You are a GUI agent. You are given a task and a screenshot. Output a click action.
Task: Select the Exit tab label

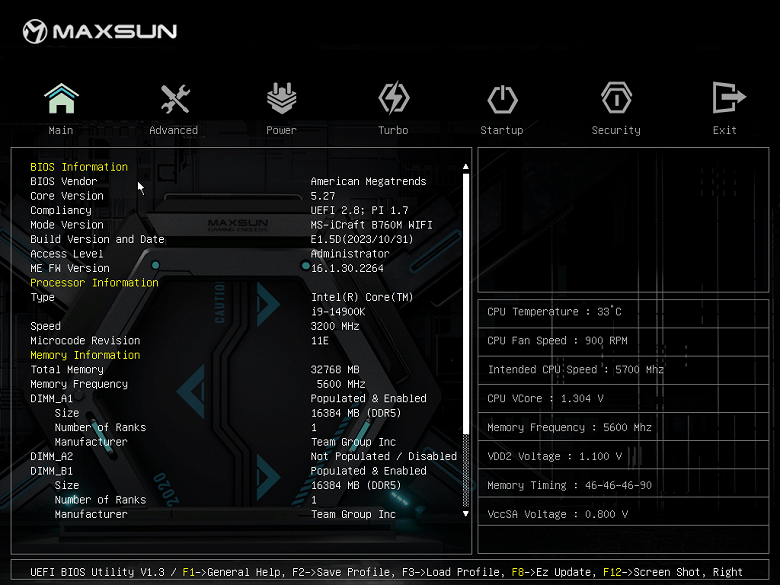[724, 130]
